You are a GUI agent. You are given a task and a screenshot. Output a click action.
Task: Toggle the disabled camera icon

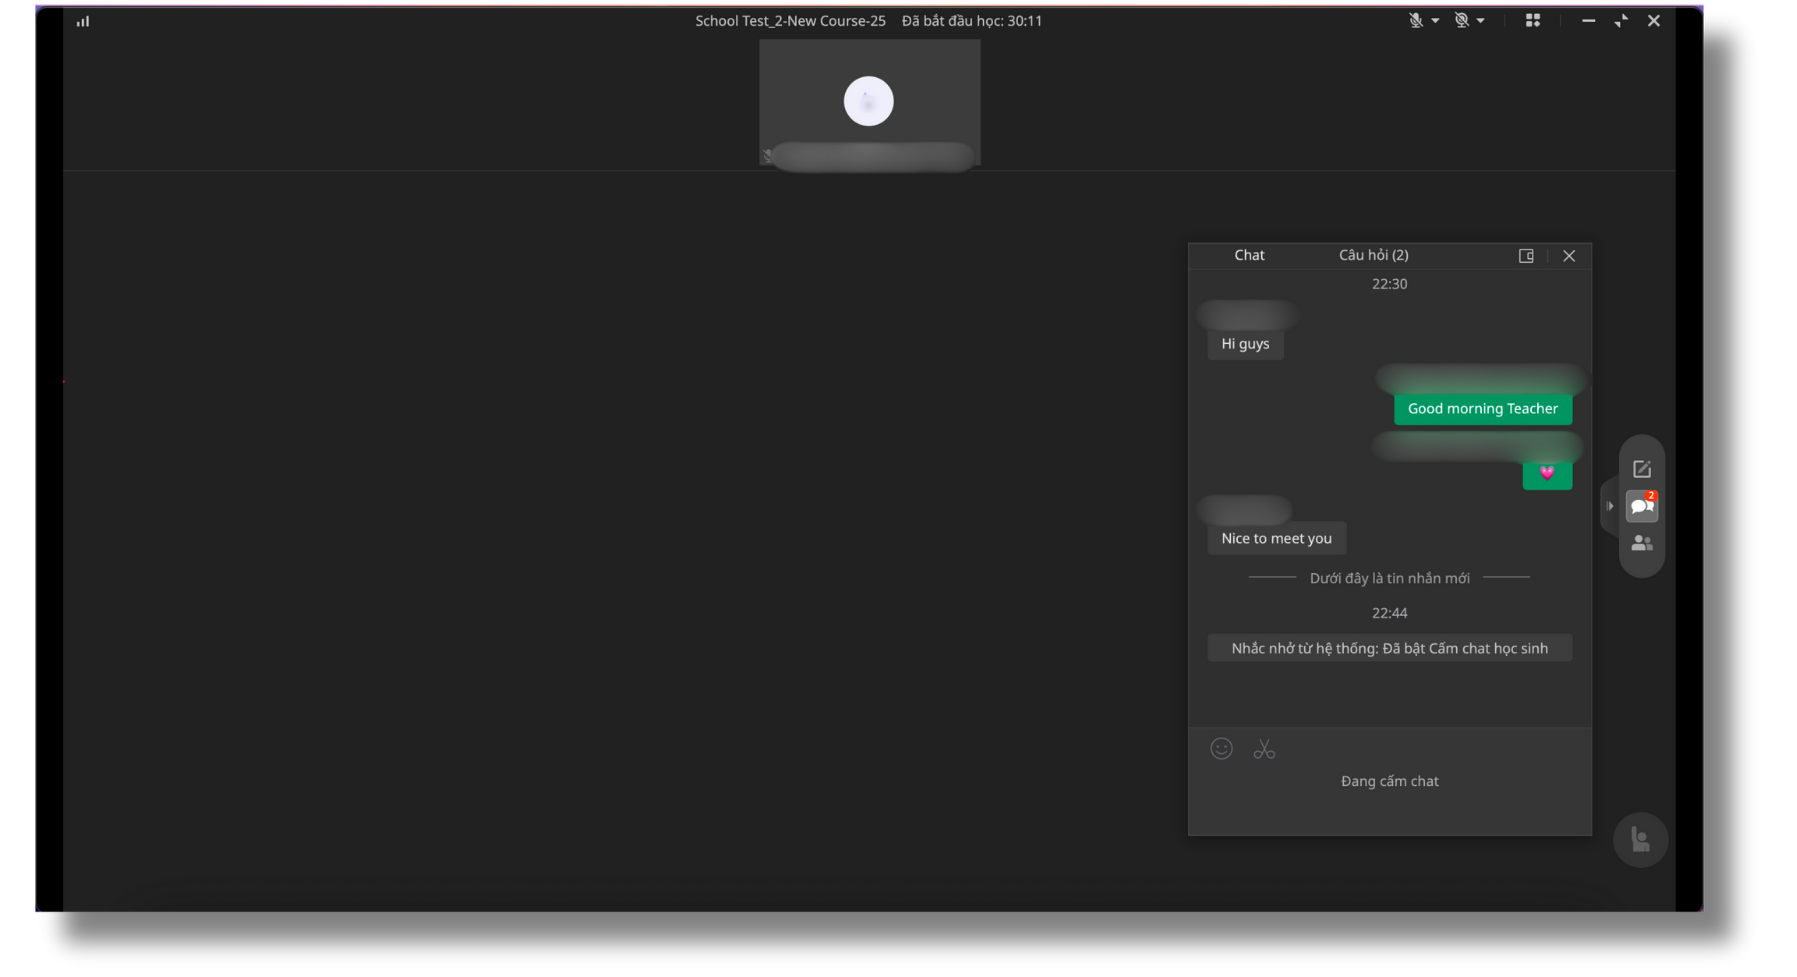pyautogui.click(x=1461, y=21)
